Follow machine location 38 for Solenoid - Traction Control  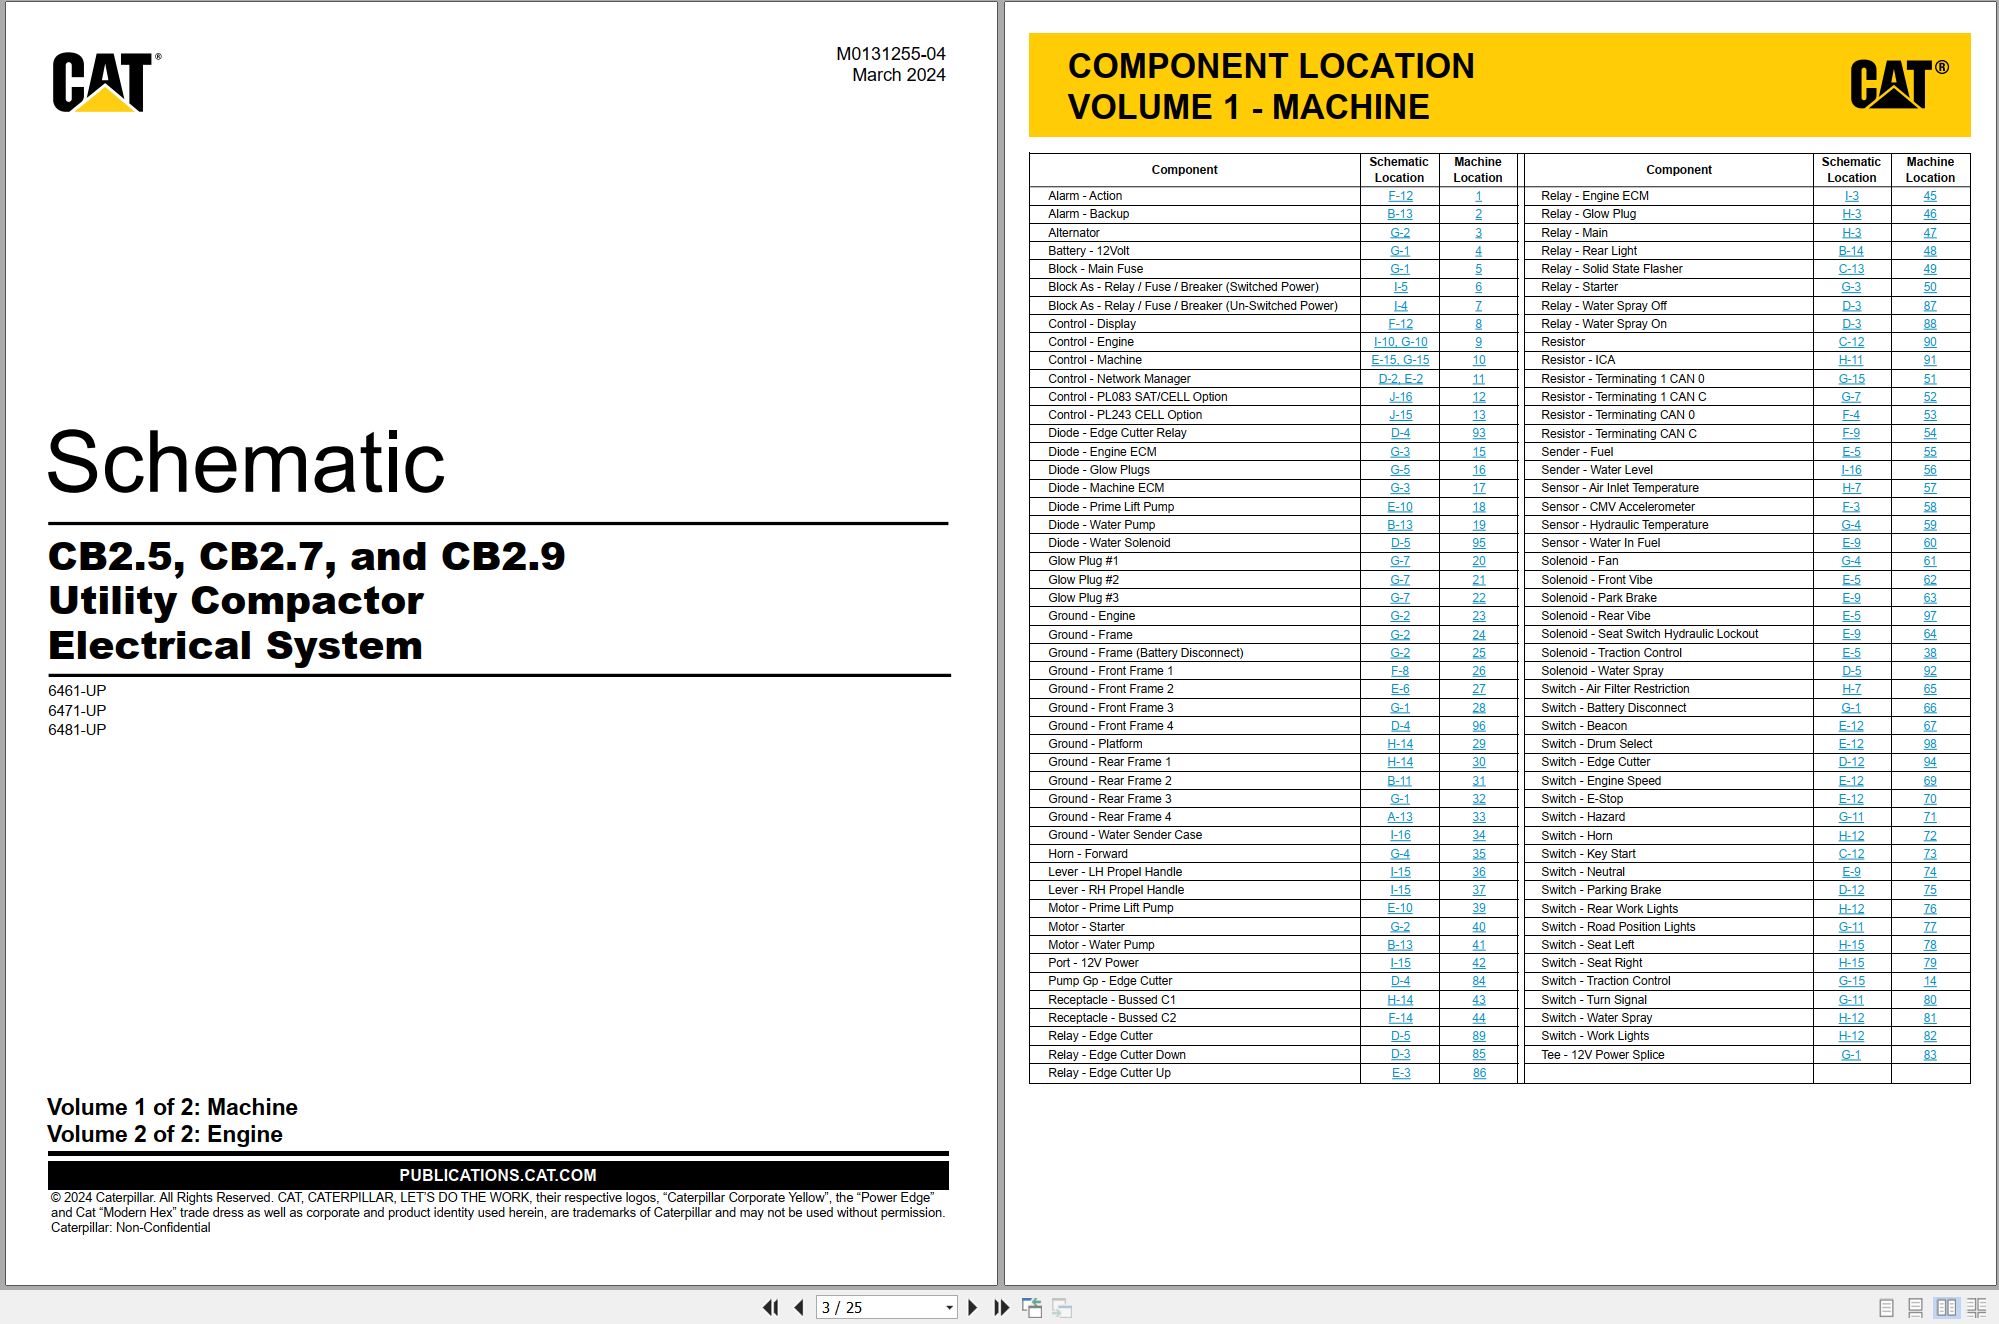1929,653
